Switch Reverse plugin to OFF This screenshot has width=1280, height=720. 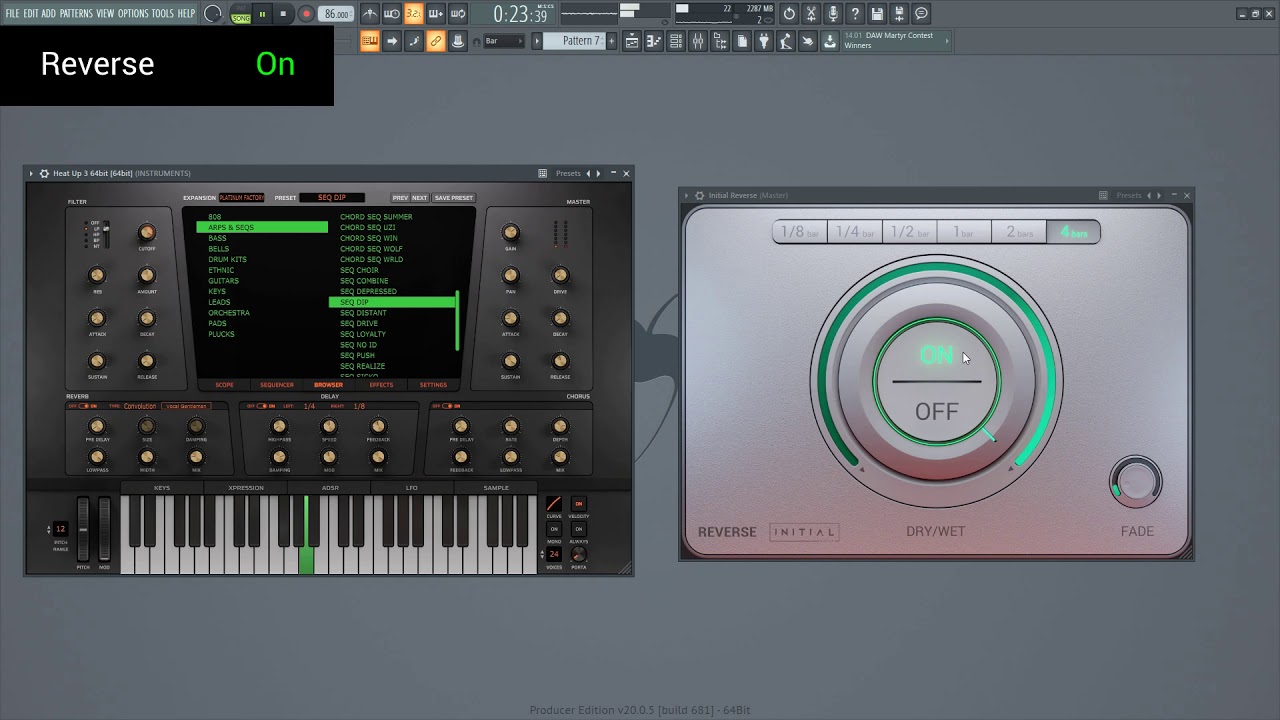coord(936,411)
